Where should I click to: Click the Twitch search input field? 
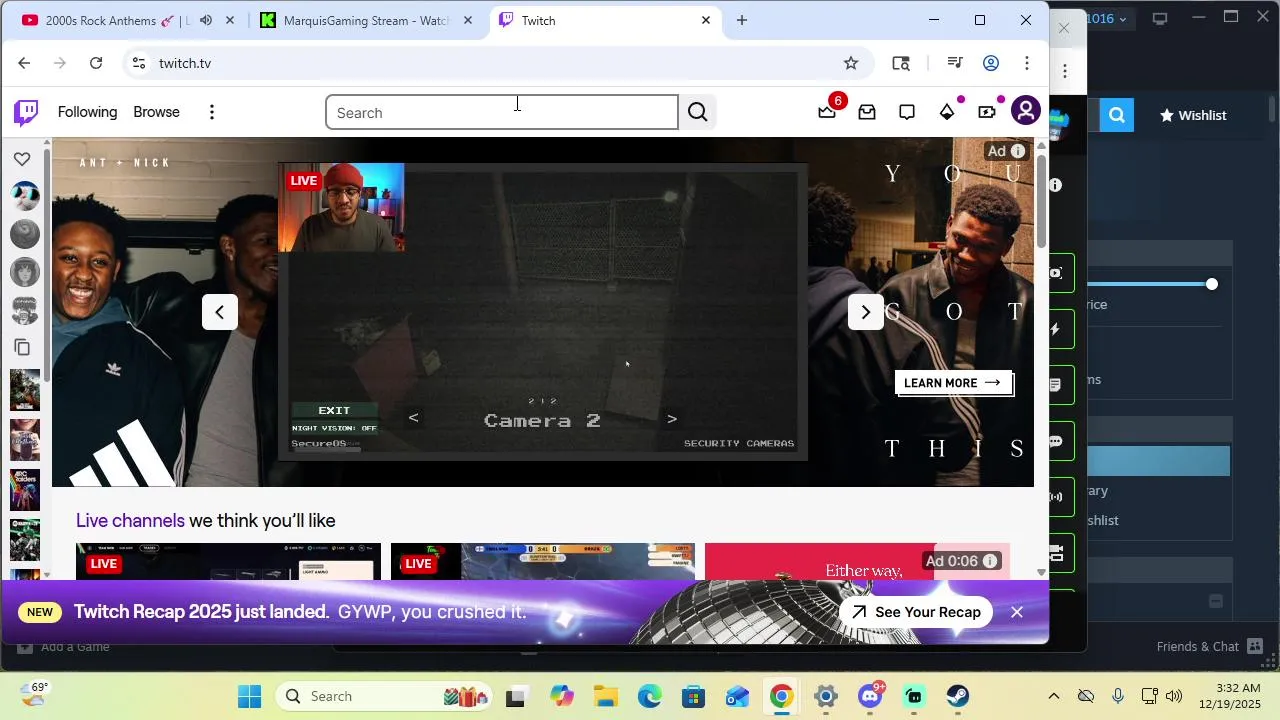(502, 112)
